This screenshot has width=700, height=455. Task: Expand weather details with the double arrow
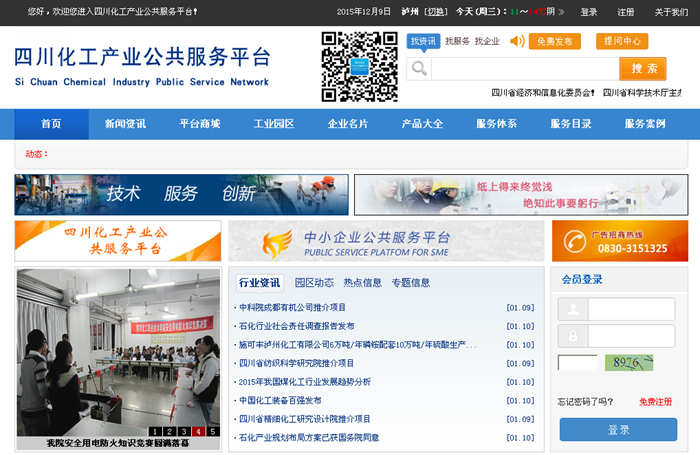pos(563,12)
